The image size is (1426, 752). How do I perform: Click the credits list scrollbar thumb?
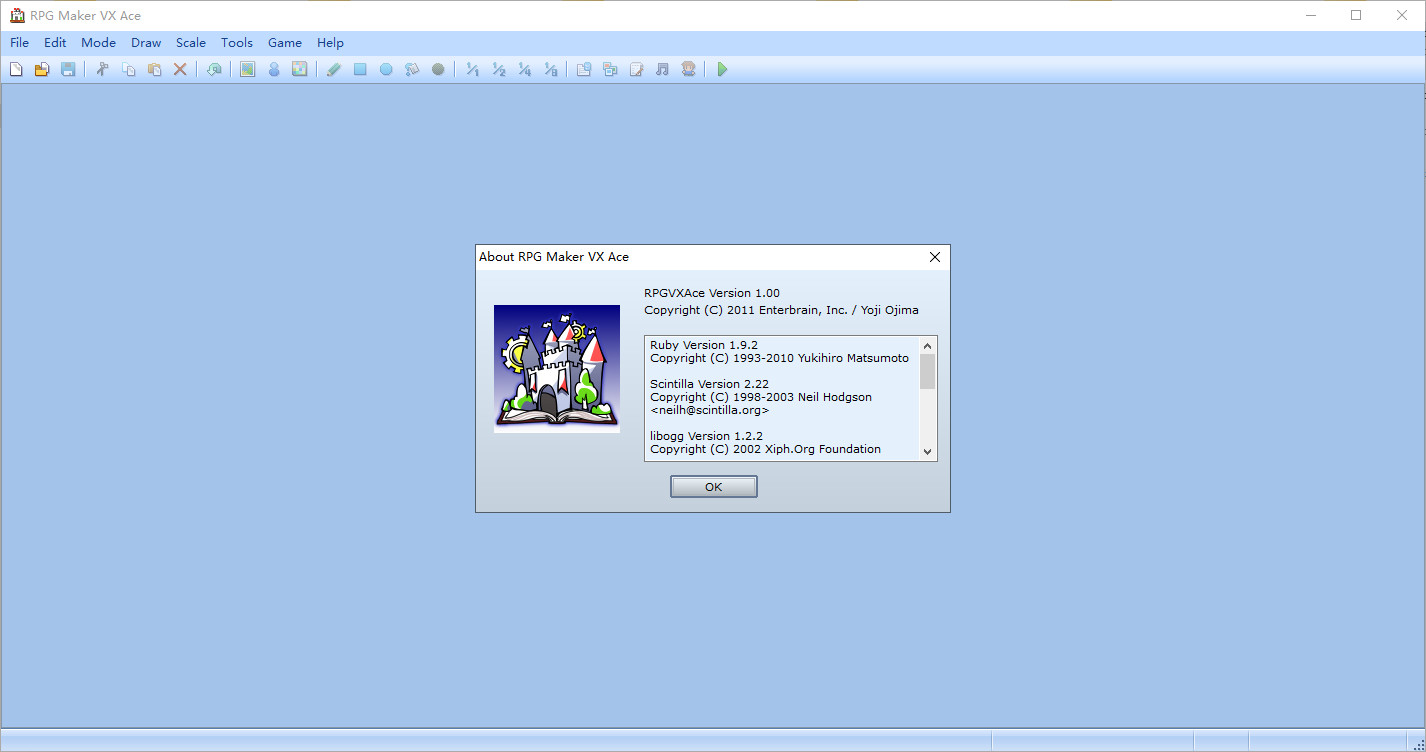[x=928, y=371]
